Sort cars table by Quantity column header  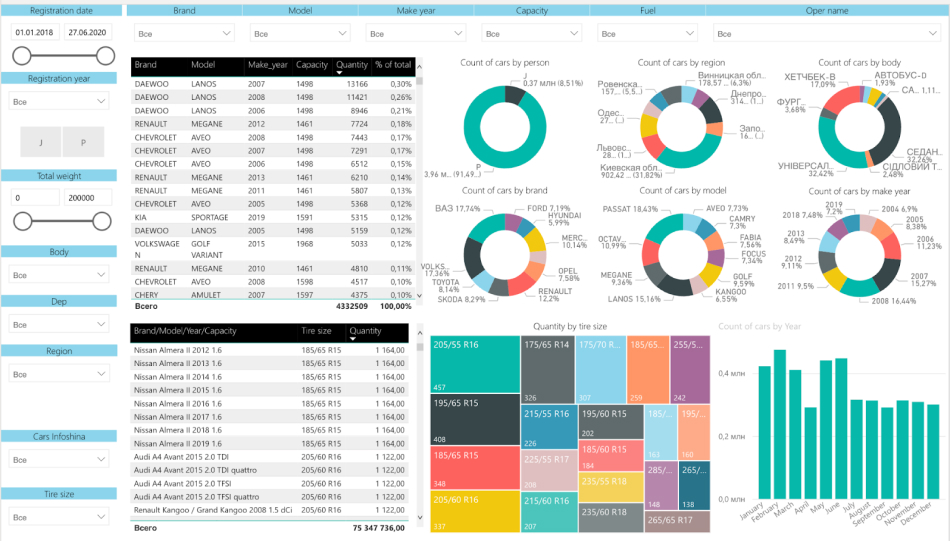pyautogui.click(x=351, y=65)
